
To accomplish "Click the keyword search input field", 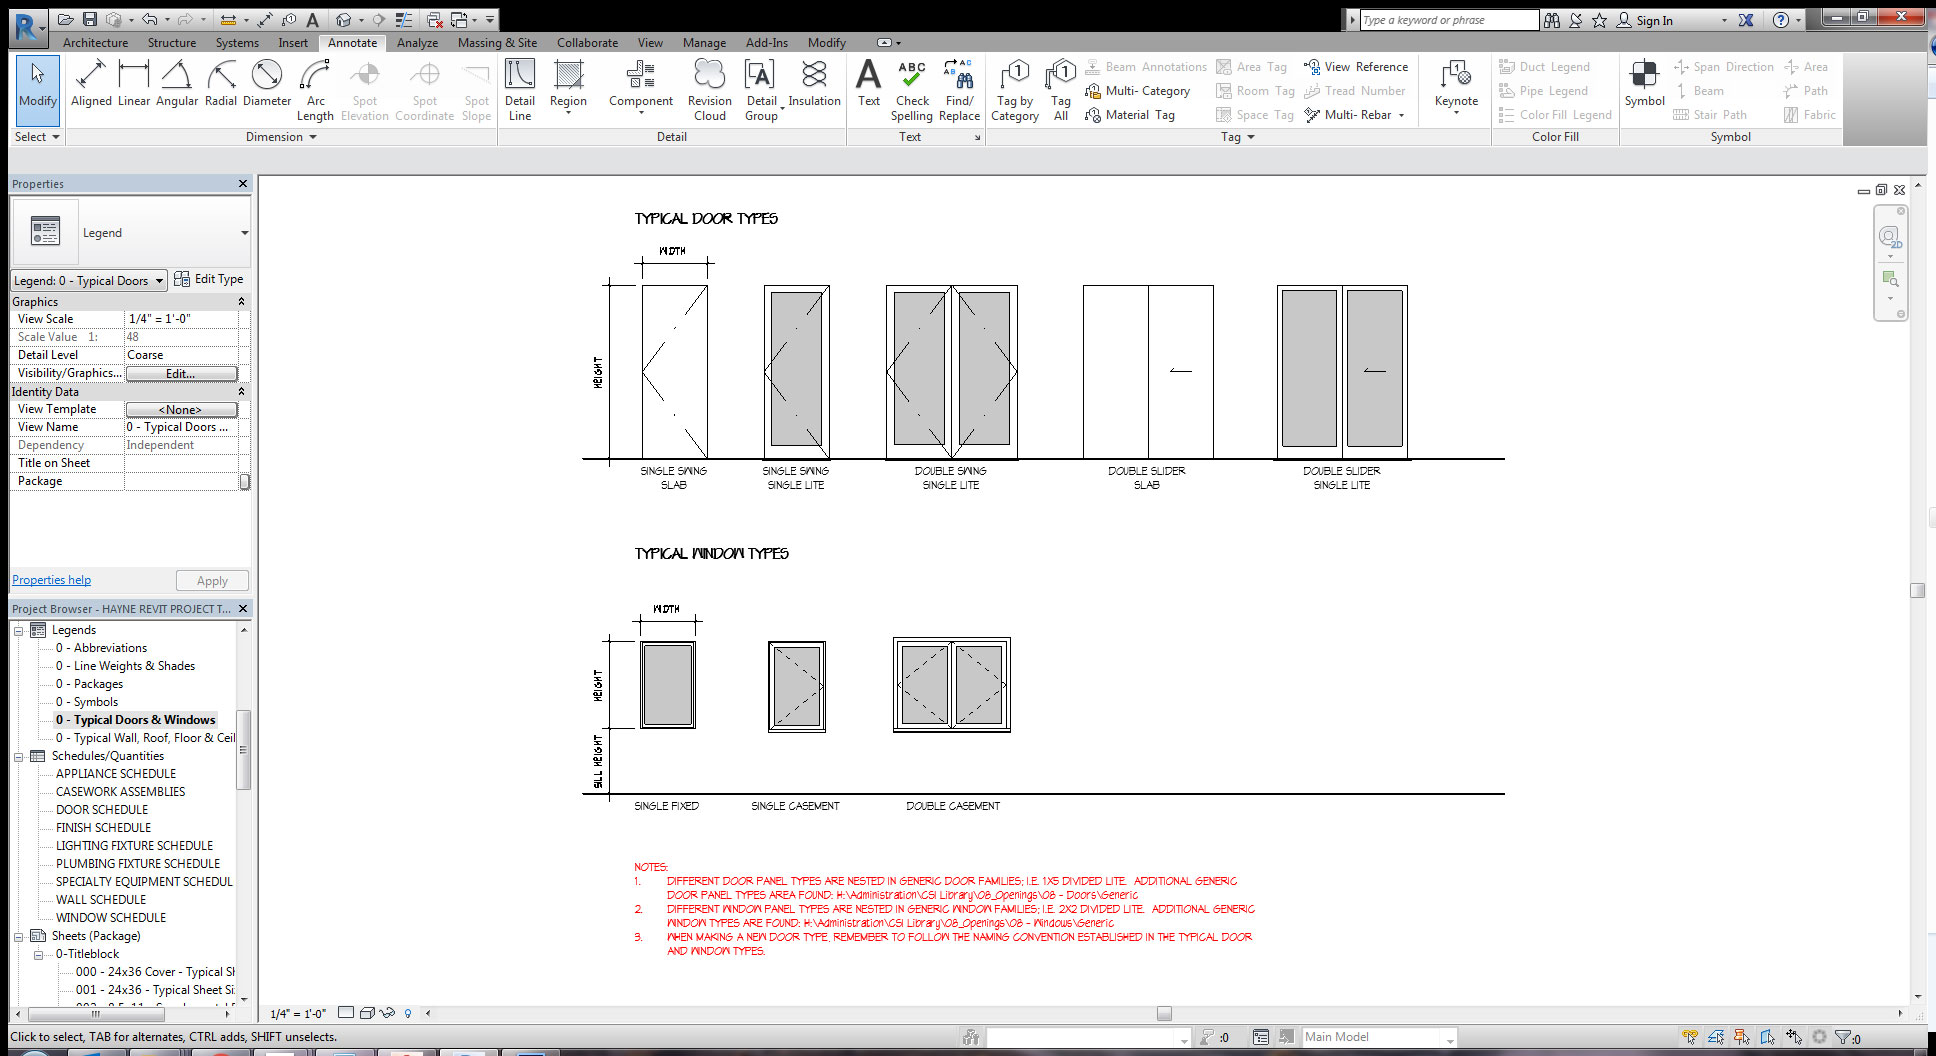I will coord(1449,20).
